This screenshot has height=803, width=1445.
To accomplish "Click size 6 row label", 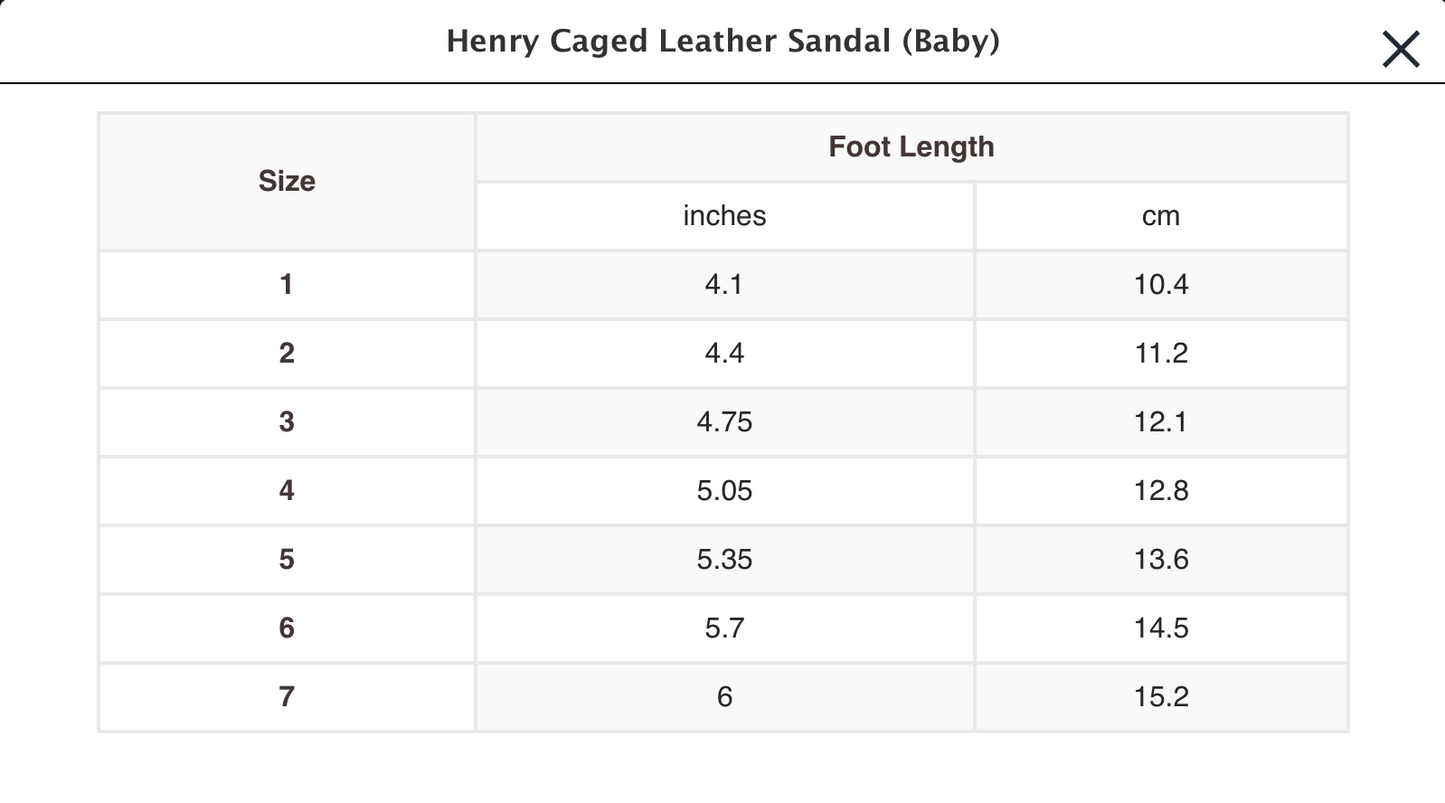I will 287,628.
